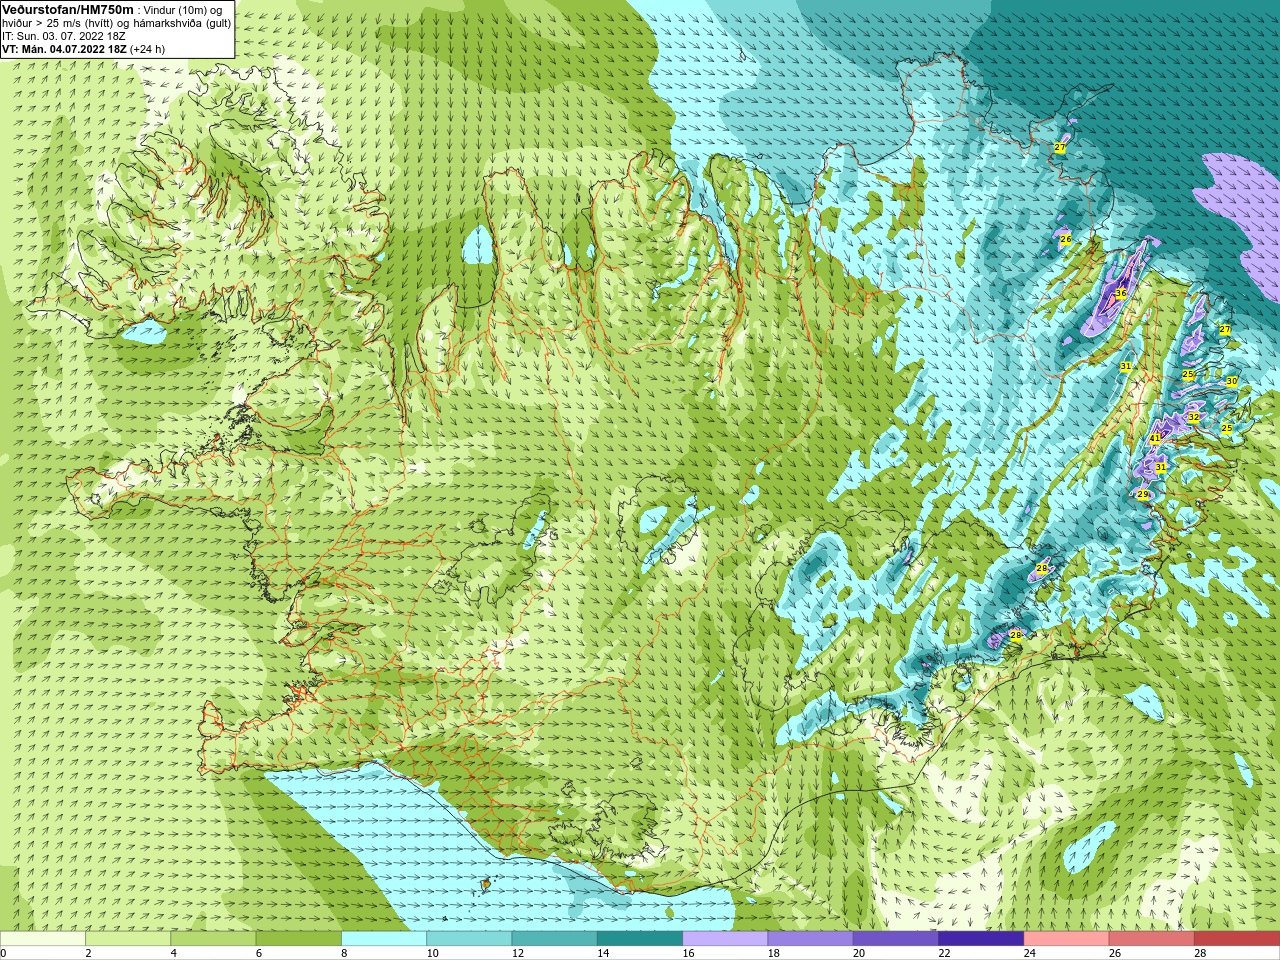Click the 24–26 m/s light pink legend swatch
Viewport: 1280px width, 960px height.
point(1067,939)
